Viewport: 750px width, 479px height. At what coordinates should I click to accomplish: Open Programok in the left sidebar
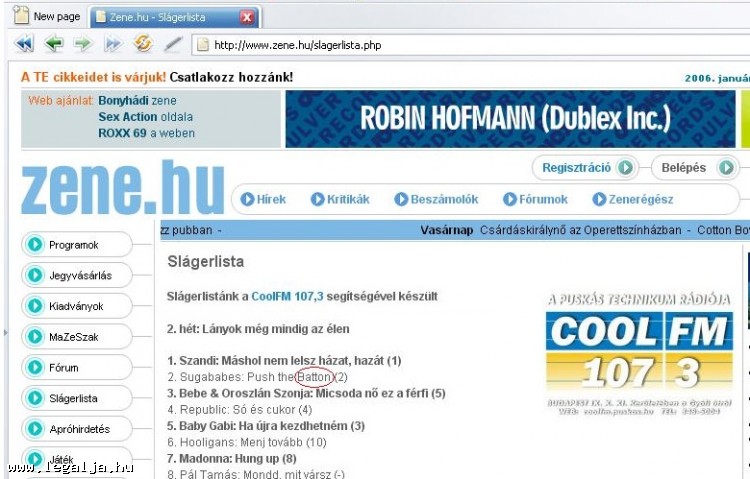(75, 245)
